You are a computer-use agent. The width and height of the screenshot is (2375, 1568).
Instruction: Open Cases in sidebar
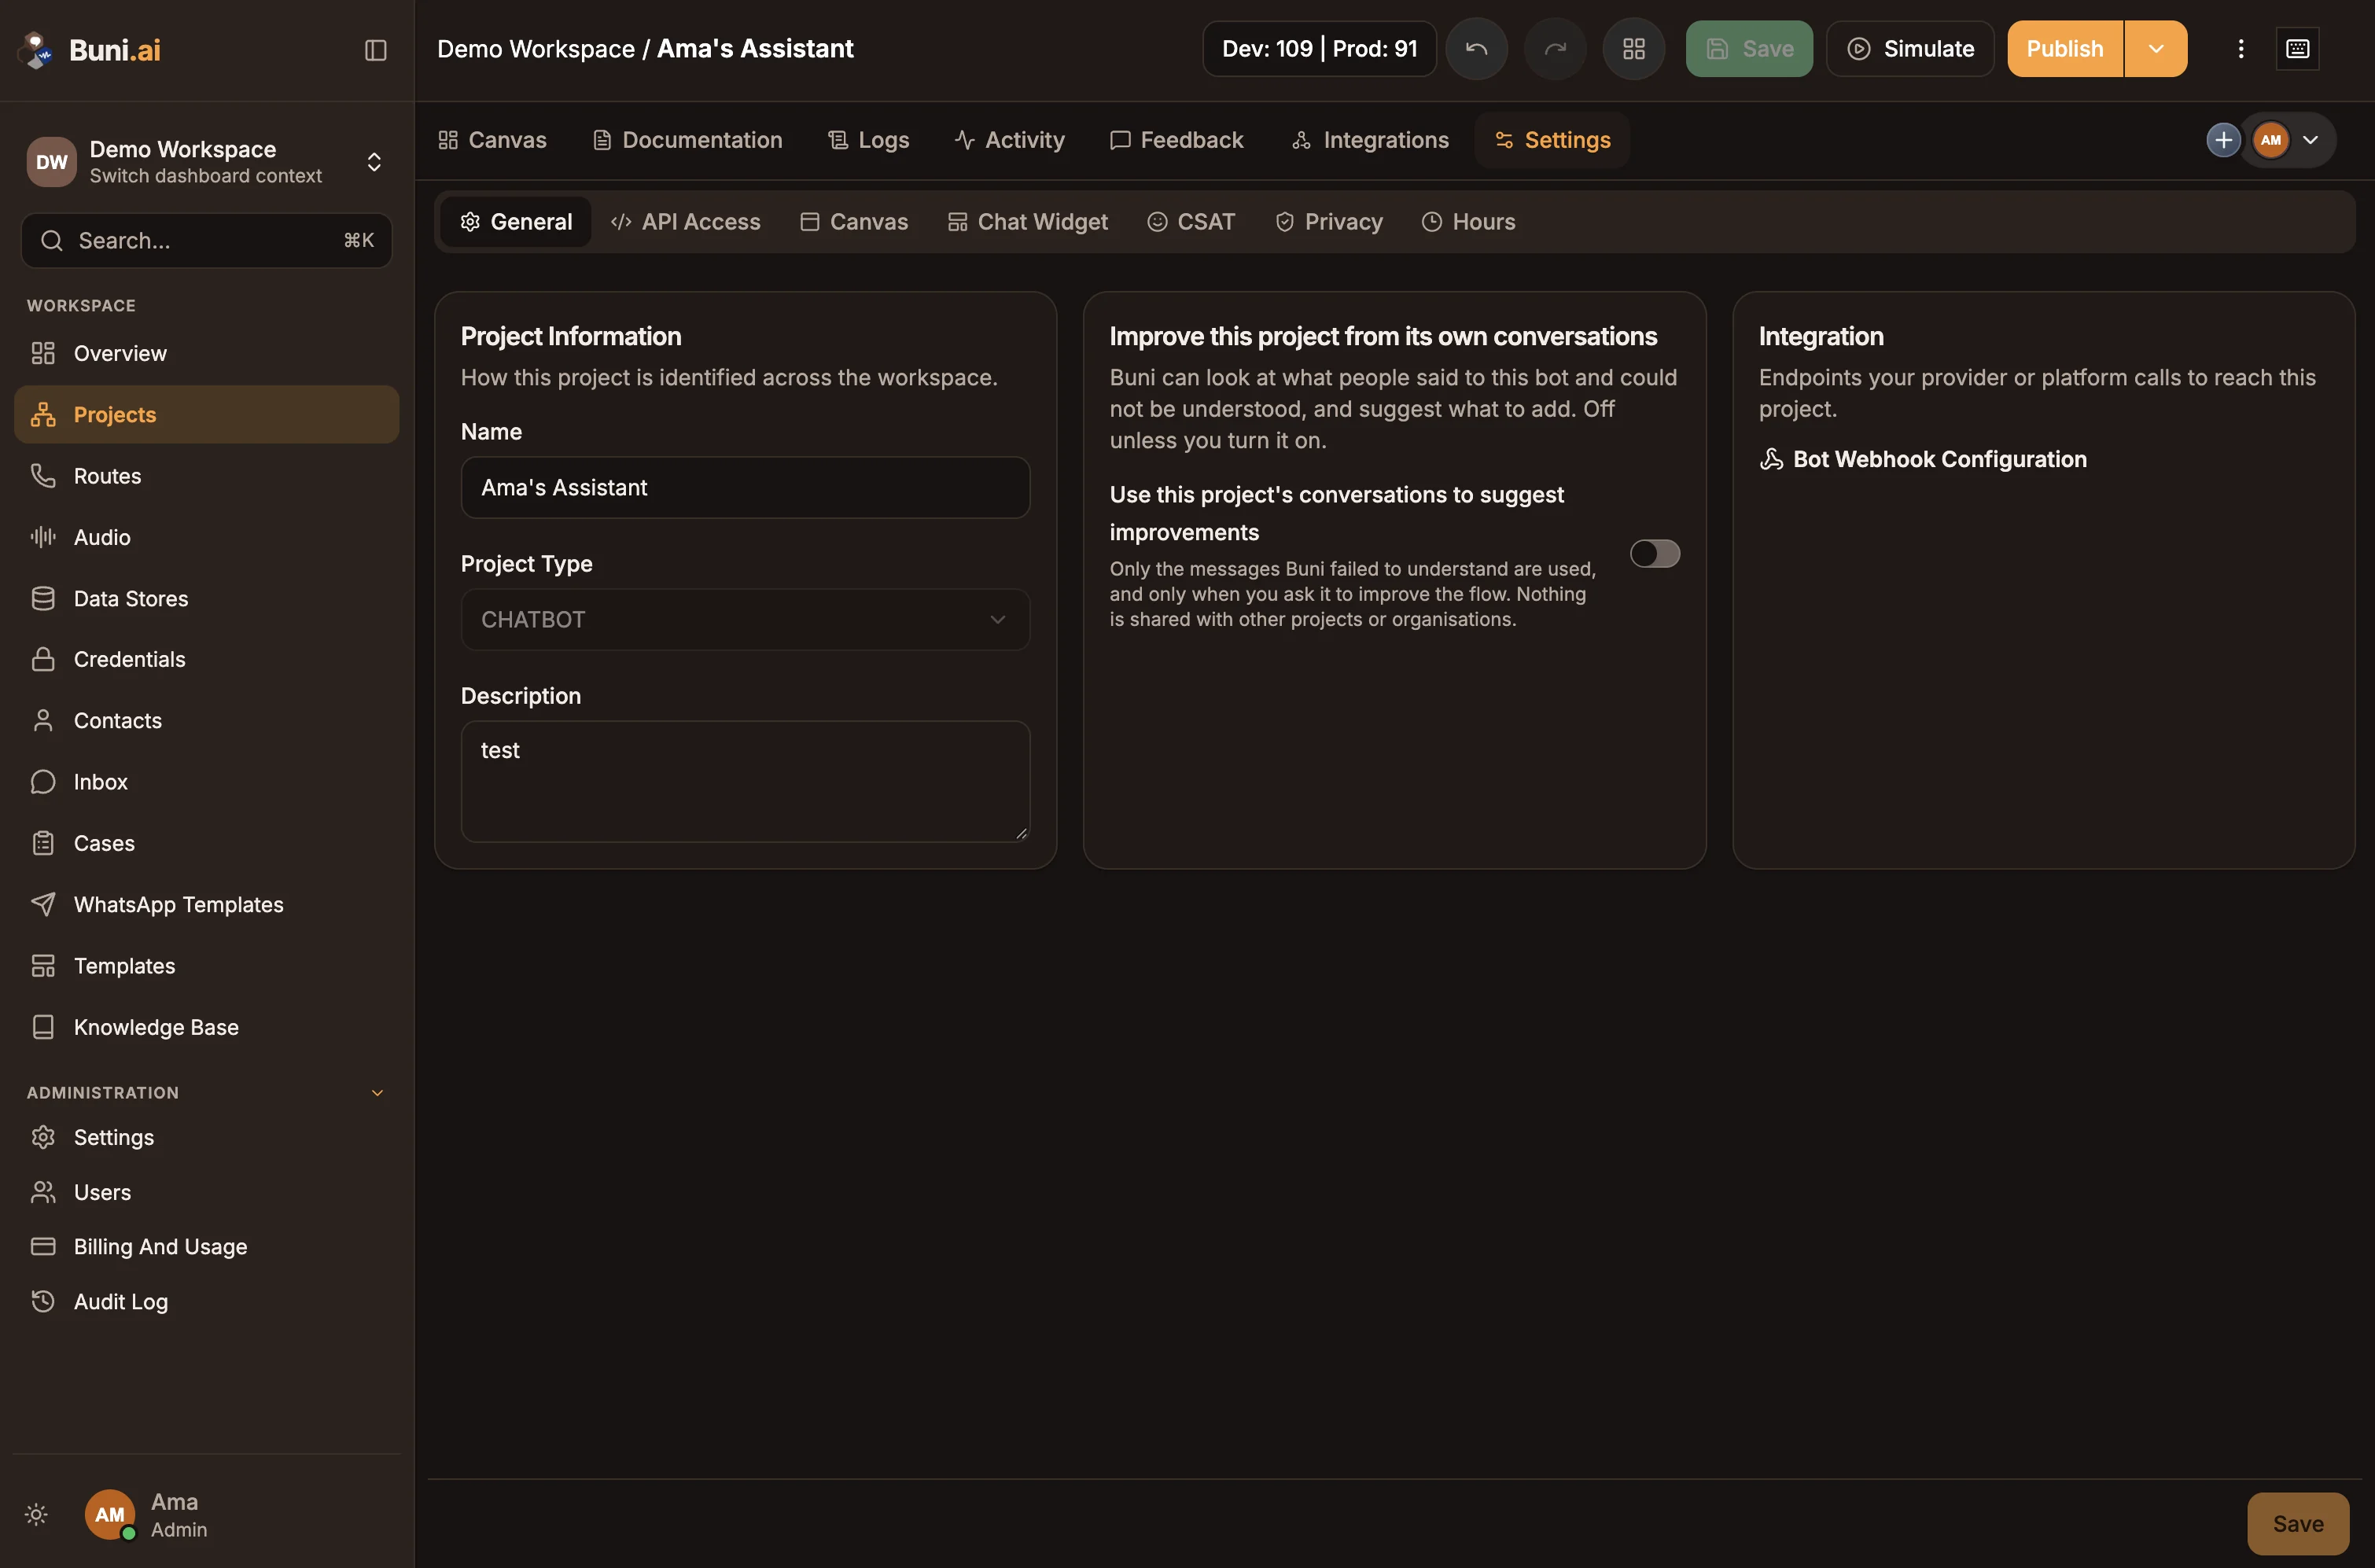tap(206, 843)
